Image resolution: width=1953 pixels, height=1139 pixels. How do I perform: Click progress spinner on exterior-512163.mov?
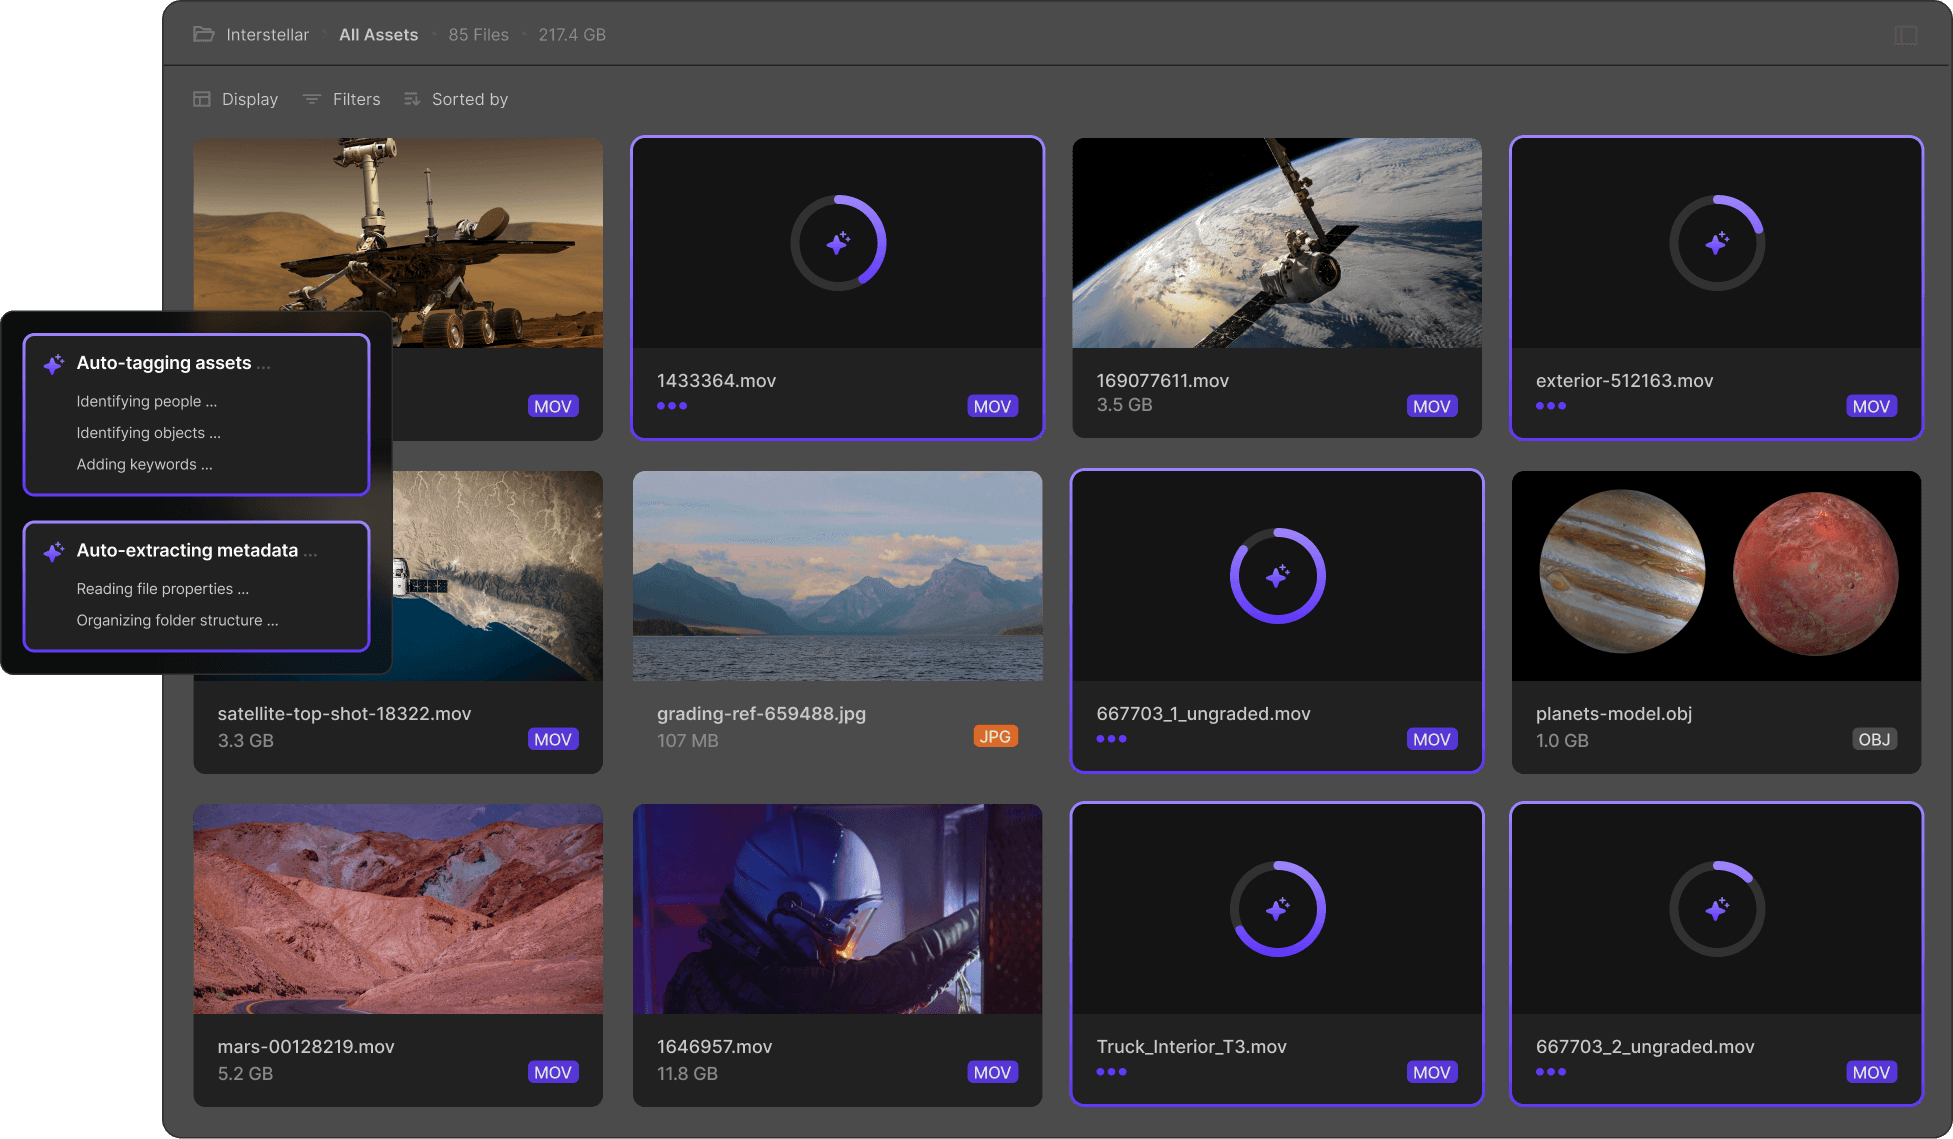[x=1717, y=243]
